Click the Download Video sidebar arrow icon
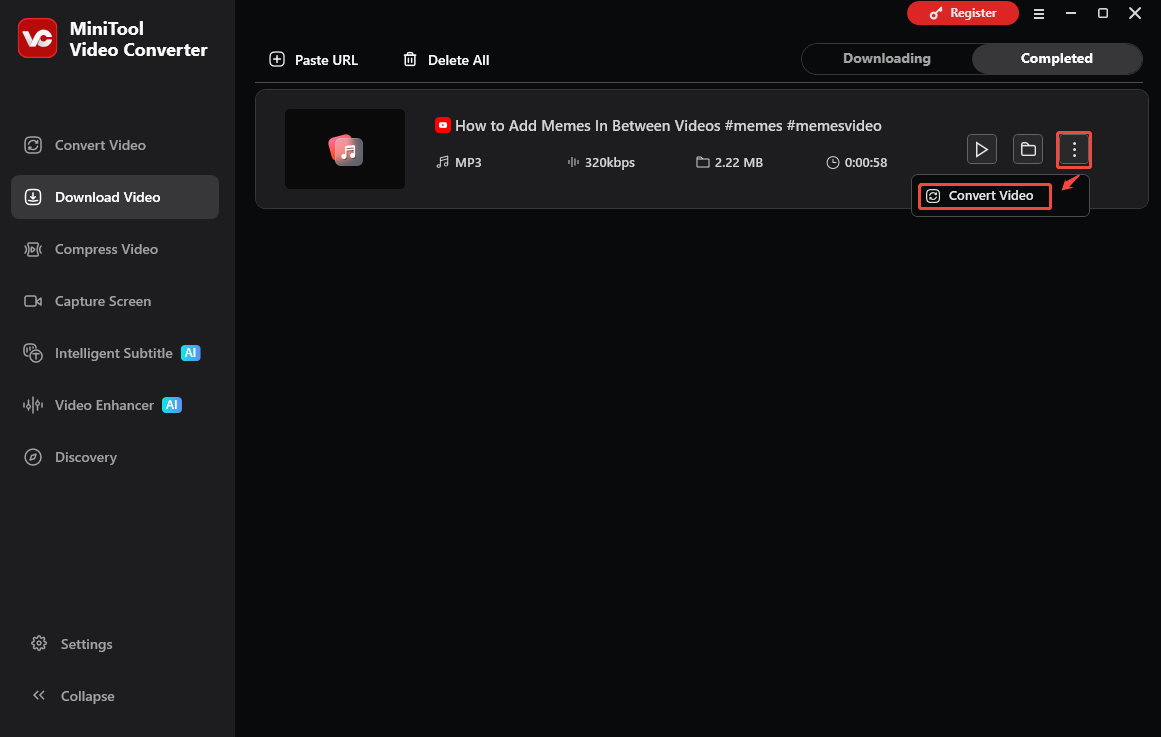The width and height of the screenshot is (1161, 737). coord(33,197)
